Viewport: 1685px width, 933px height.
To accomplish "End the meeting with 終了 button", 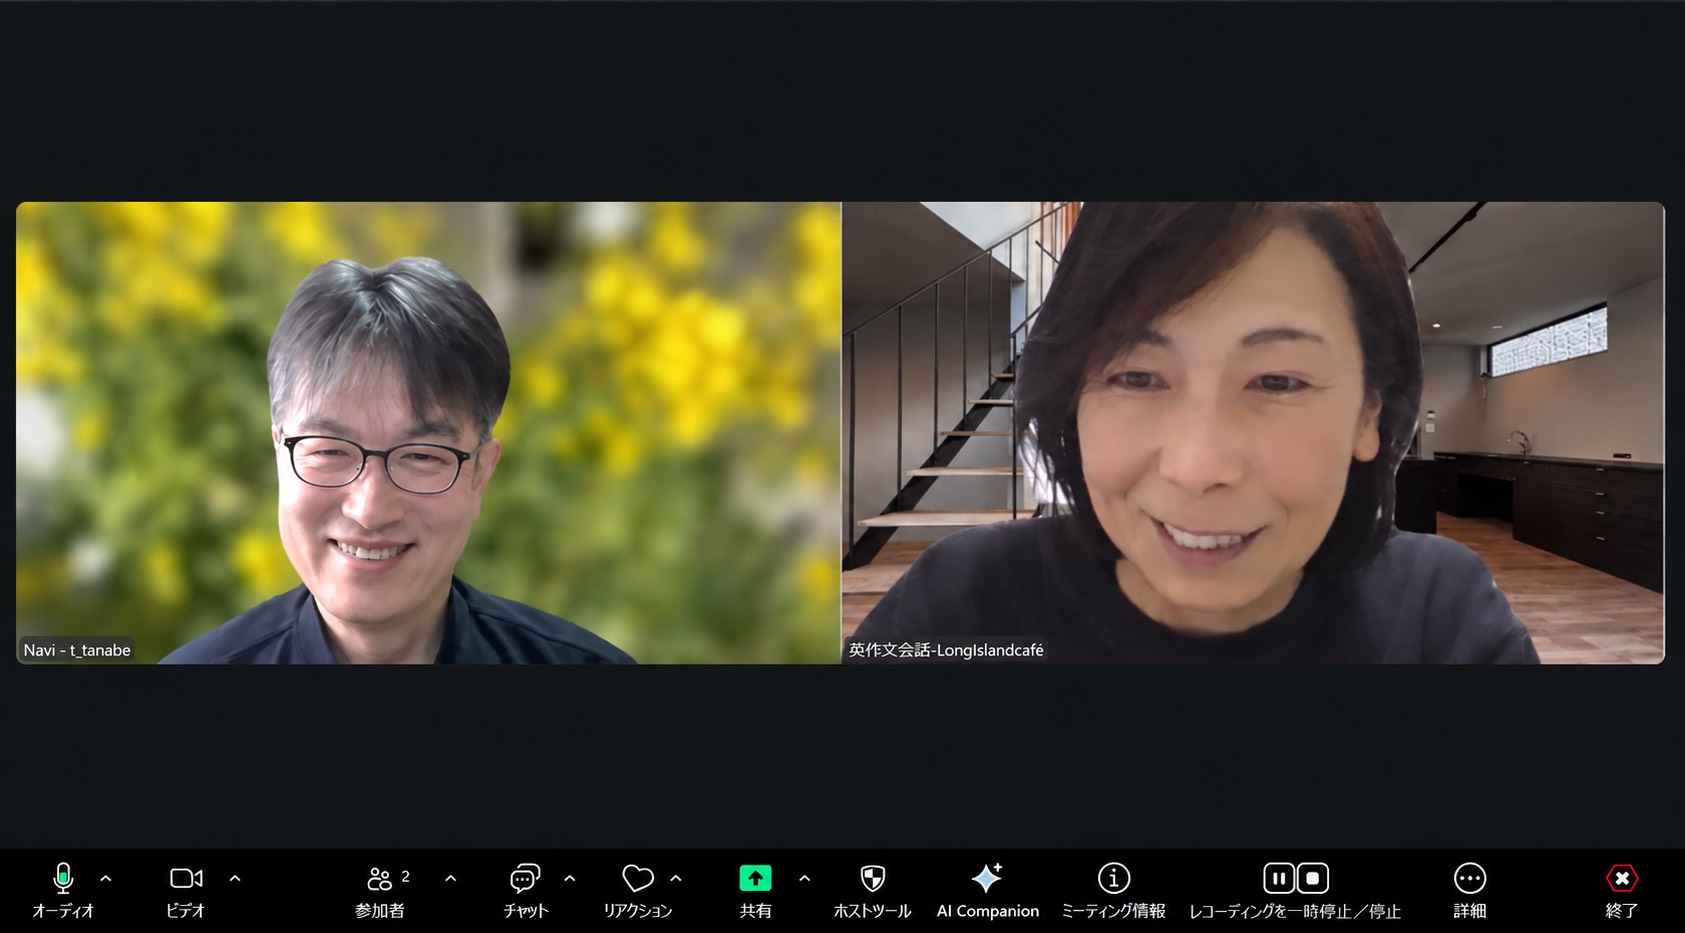I will [1622, 890].
